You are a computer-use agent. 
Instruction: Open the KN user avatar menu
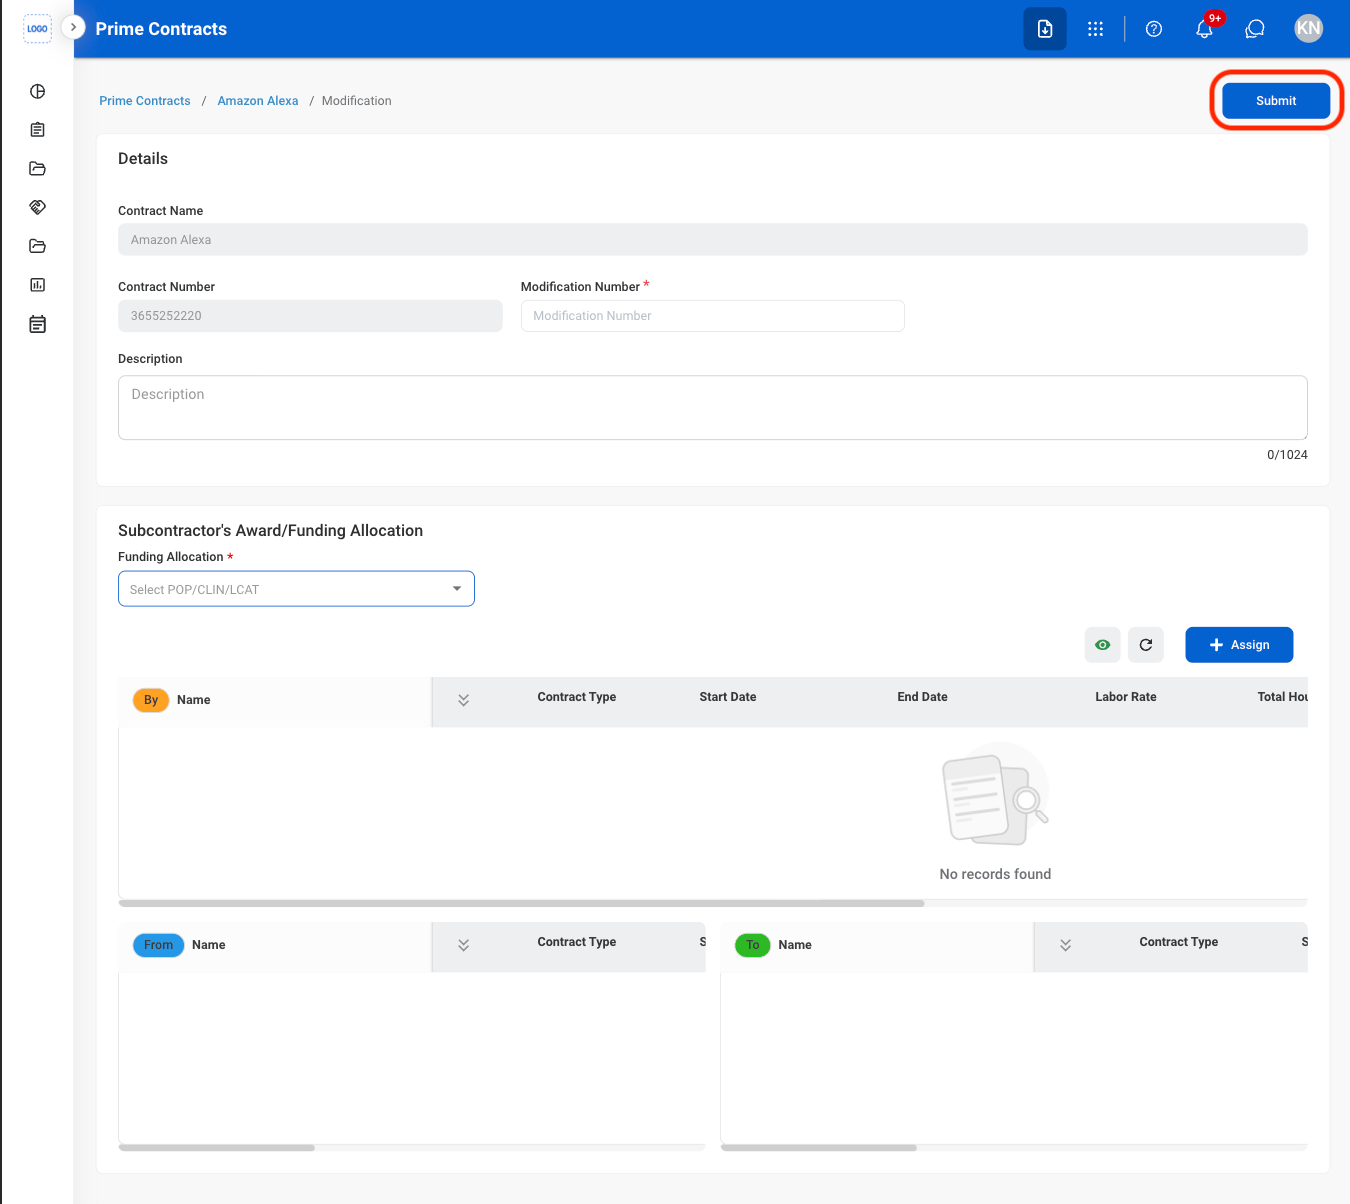(1309, 29)
